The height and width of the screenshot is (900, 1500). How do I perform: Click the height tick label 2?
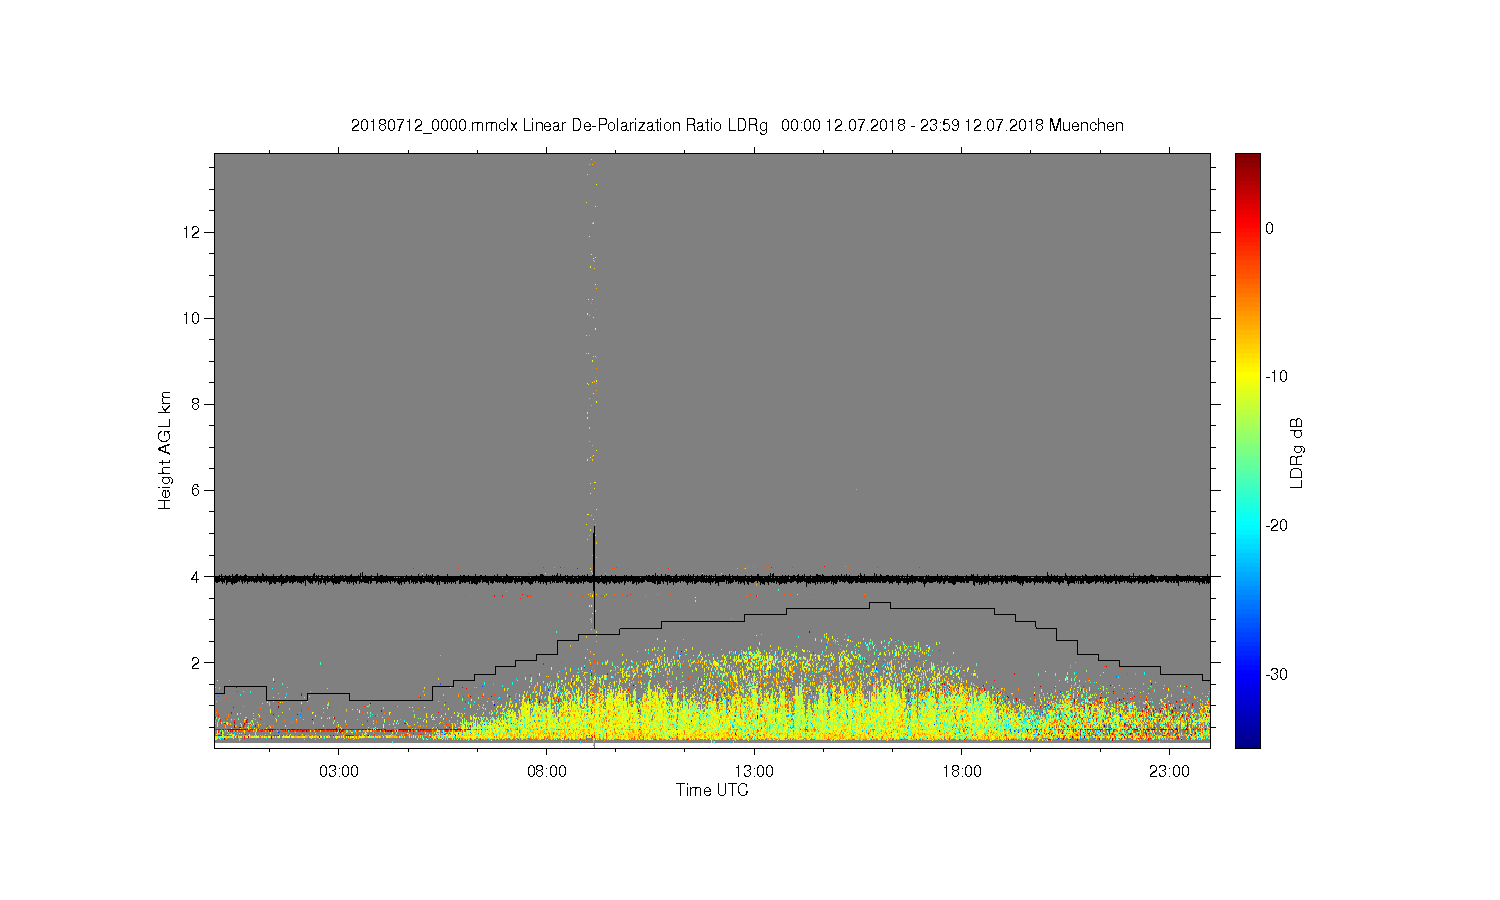click(198, 662)
